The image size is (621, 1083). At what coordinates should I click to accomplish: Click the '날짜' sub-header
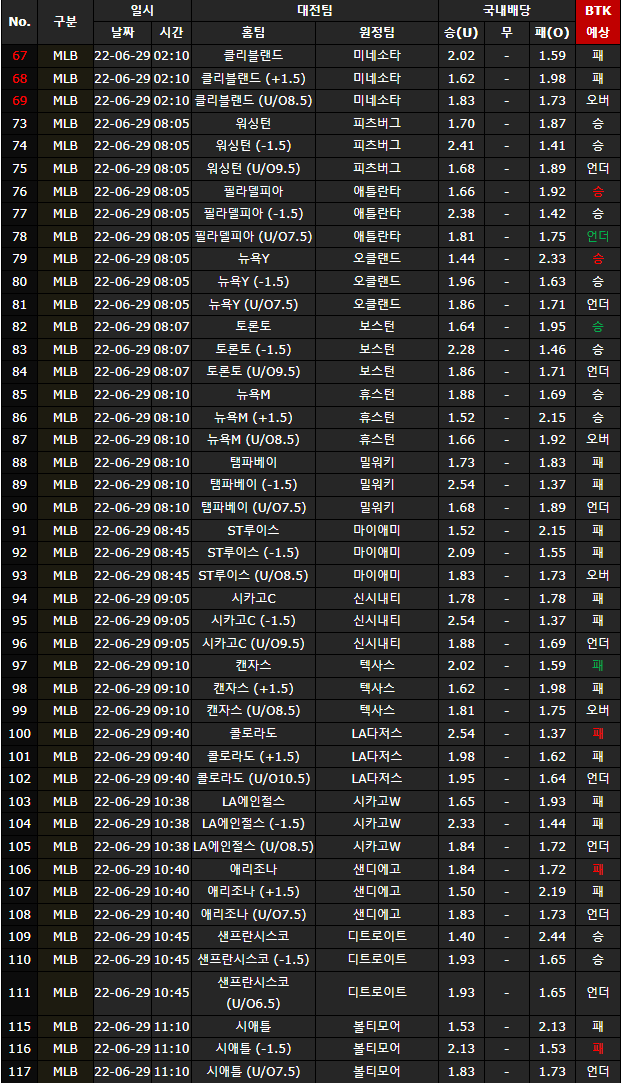[122, 32]
